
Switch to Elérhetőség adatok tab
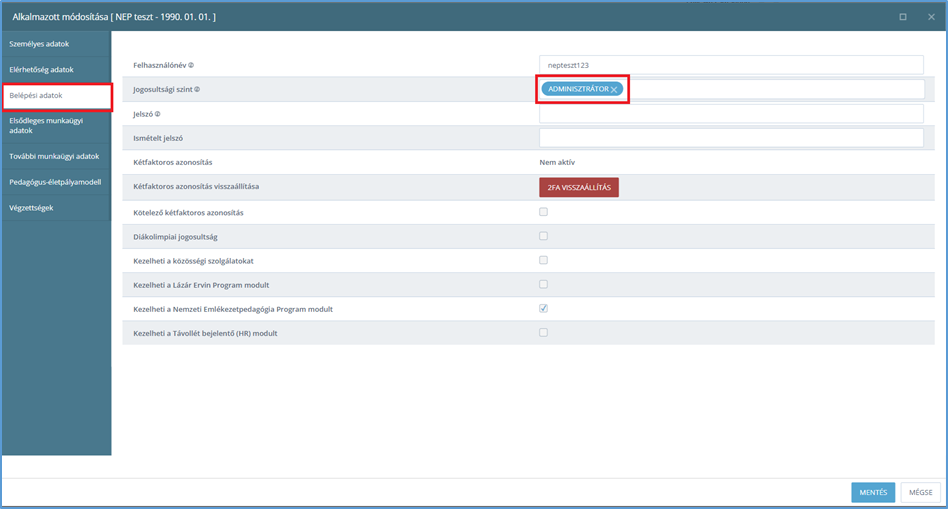56,70
